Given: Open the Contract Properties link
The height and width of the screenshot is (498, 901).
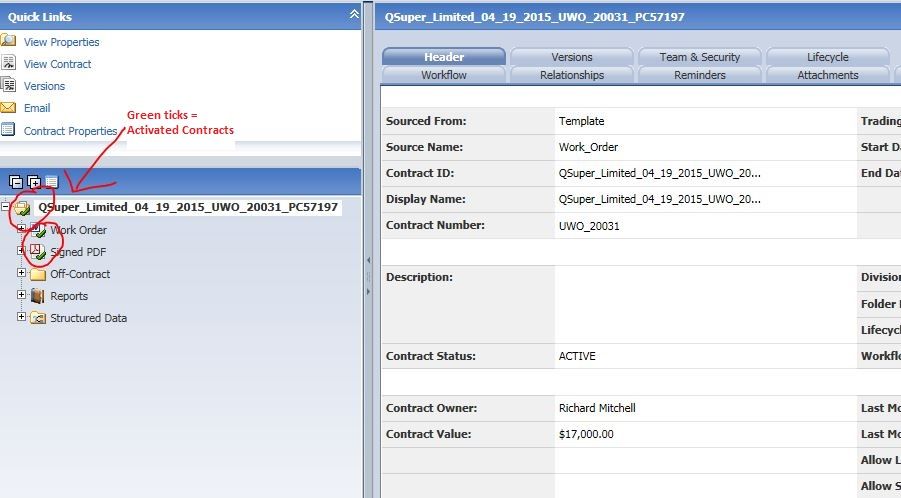Looking at the screenshot, I should click(x=70, y=131).
